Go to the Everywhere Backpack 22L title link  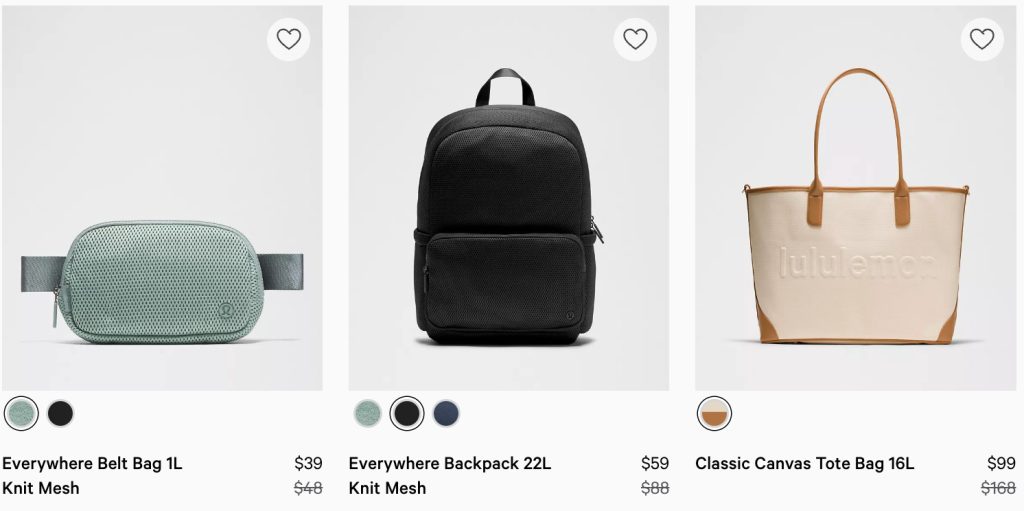450,463
